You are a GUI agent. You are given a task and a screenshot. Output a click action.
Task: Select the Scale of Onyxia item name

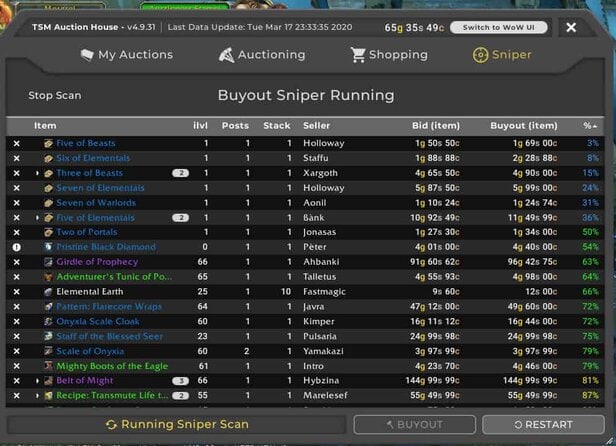click(90, 351)
